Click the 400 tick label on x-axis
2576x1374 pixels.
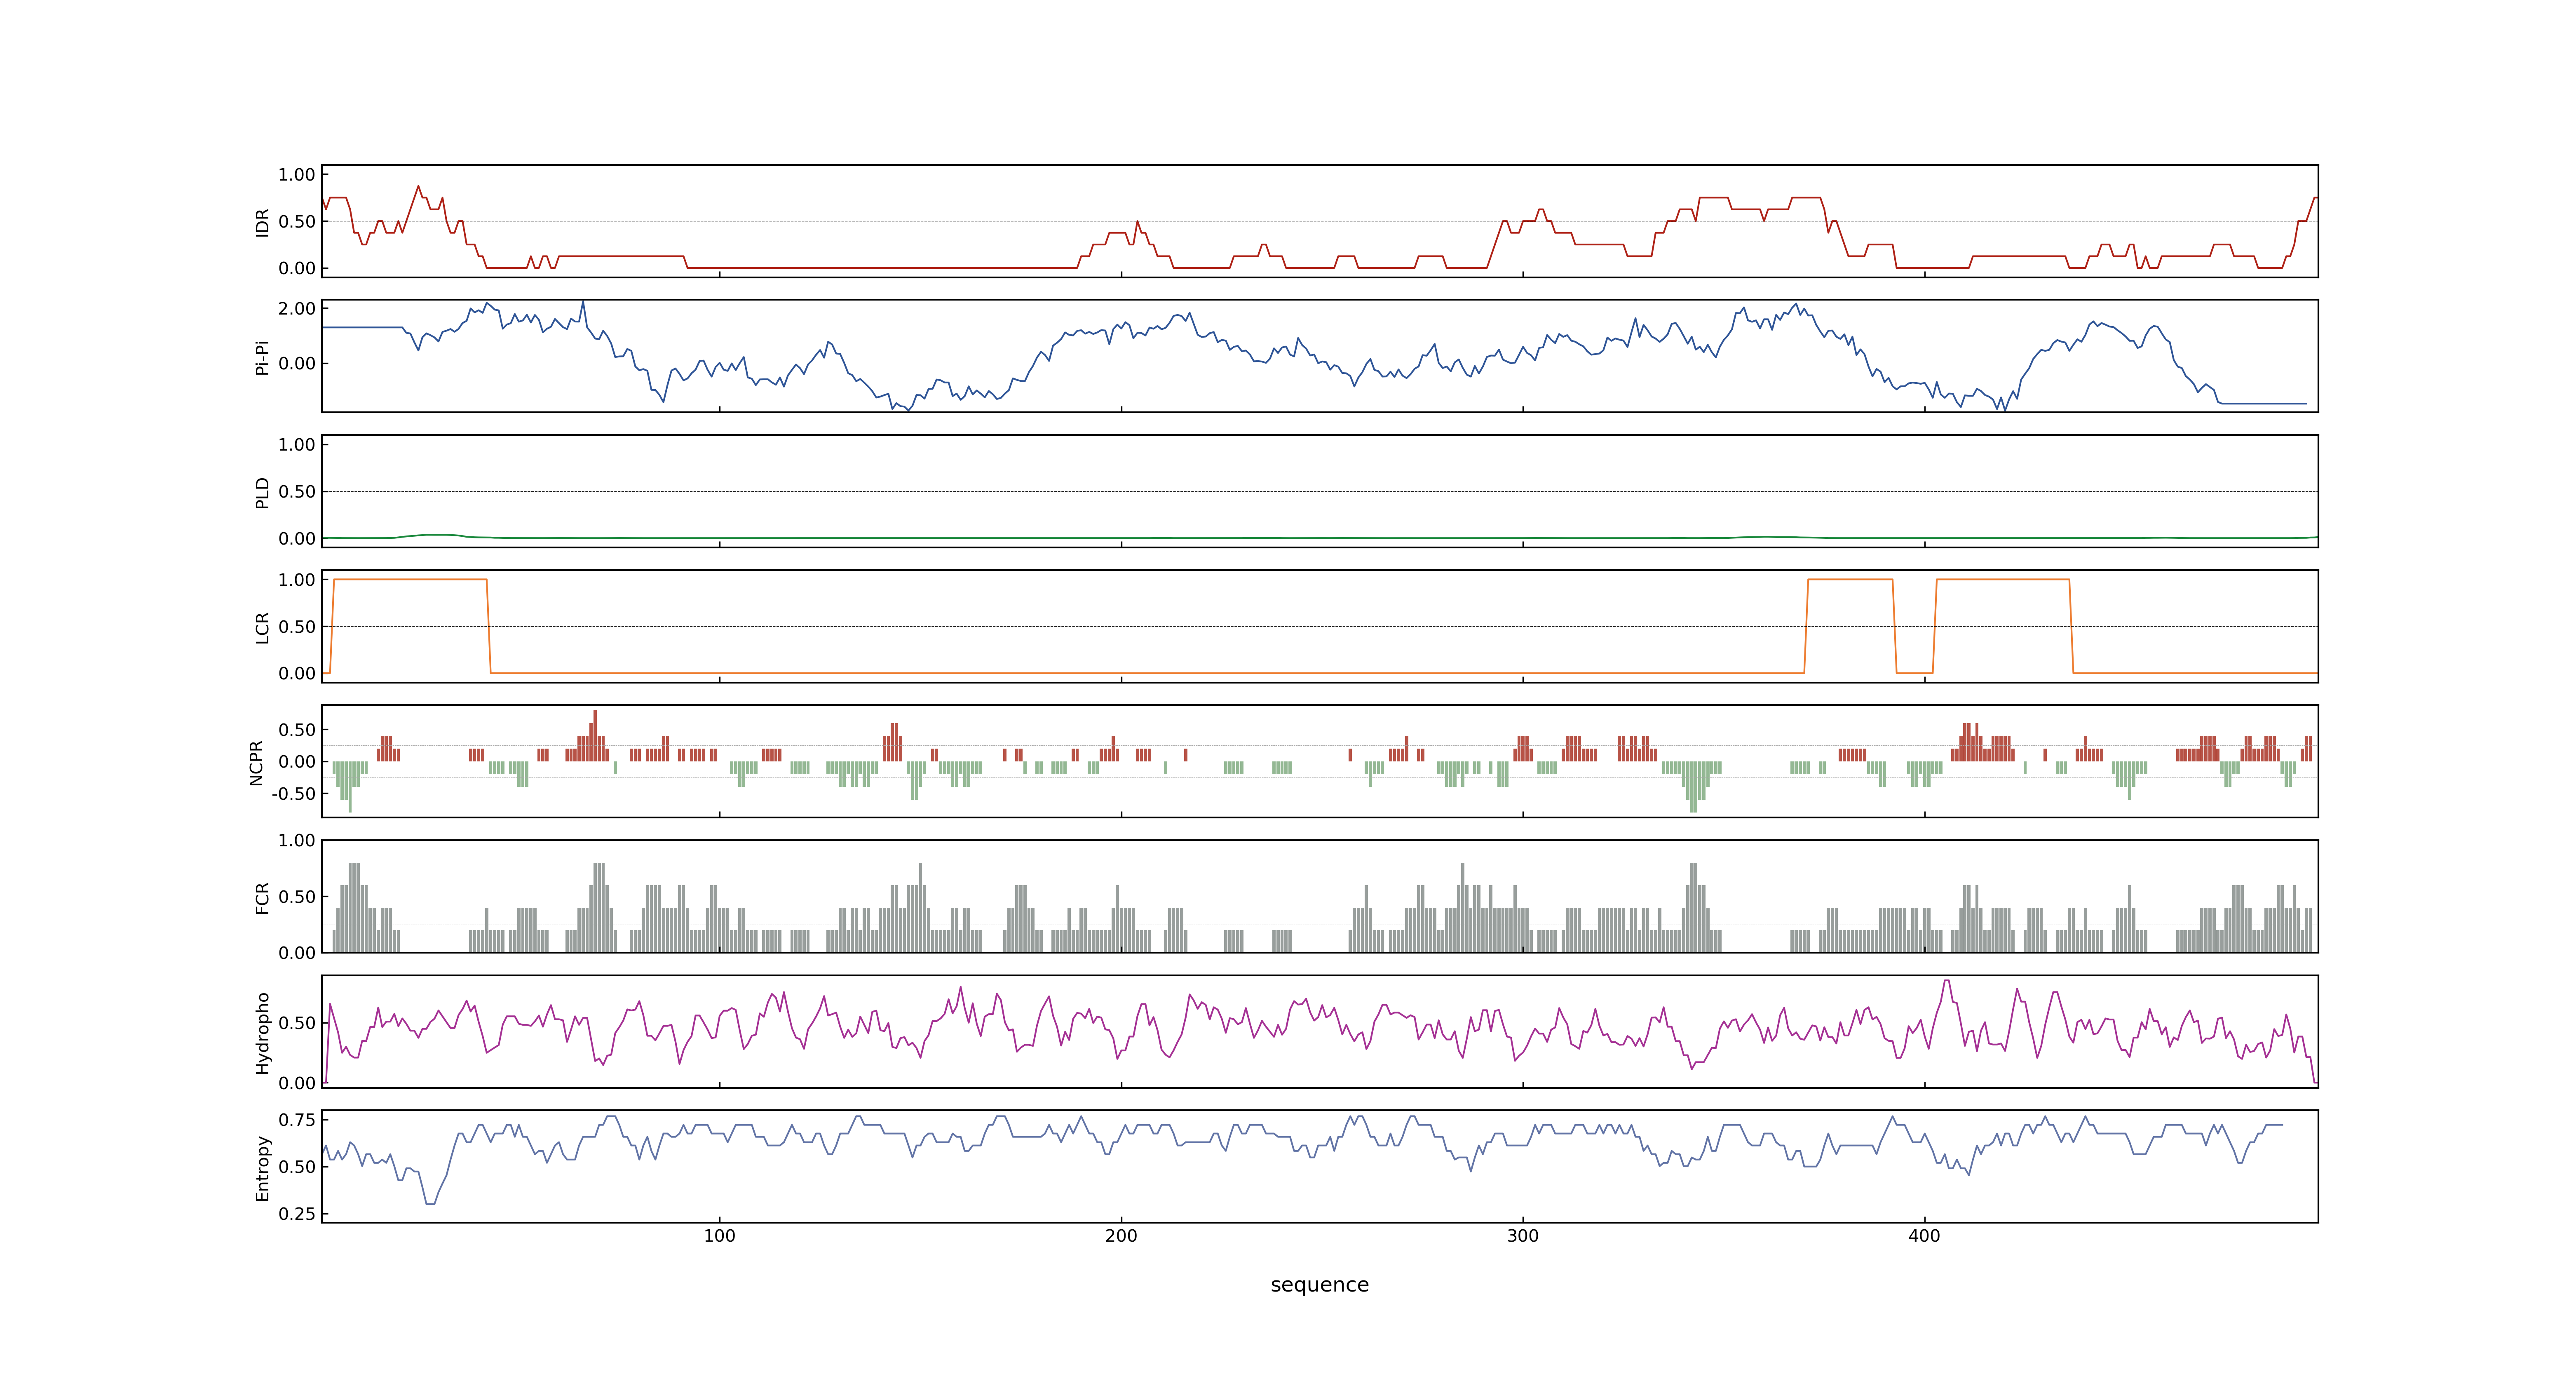pos(1924,1235)
